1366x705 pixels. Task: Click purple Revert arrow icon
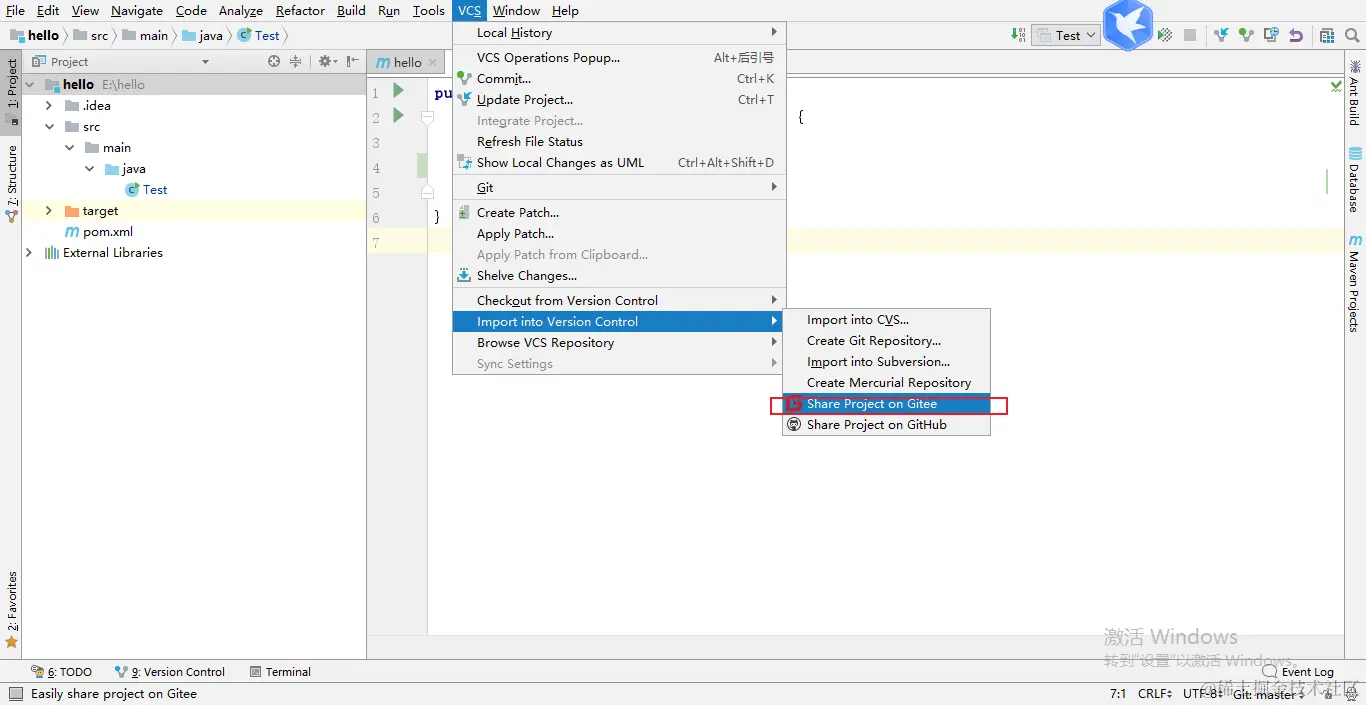pyautogui.click(x=1296, y=35)
